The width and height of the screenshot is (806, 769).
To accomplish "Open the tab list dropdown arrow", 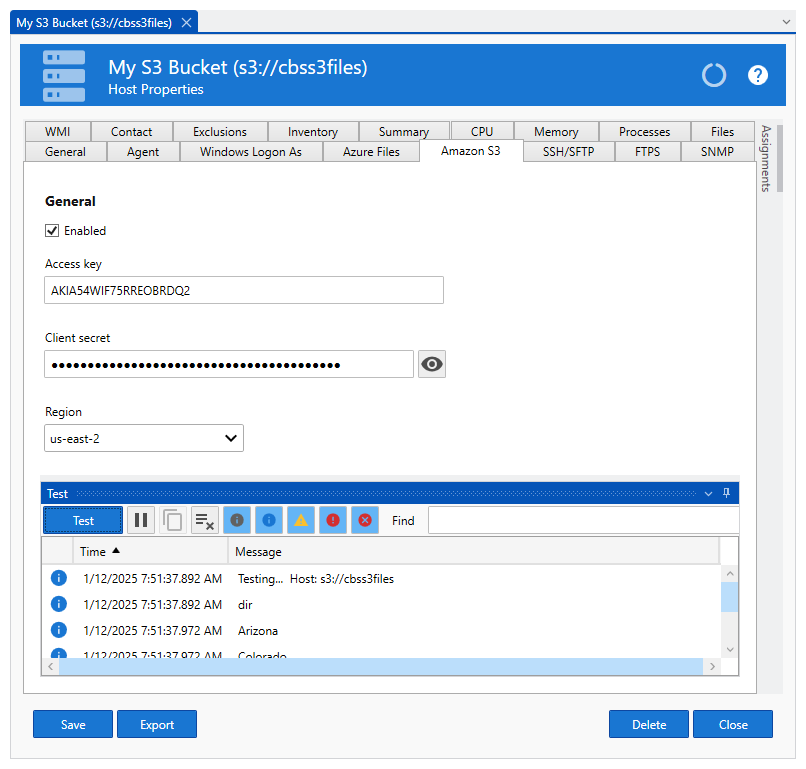I will 786,21.
